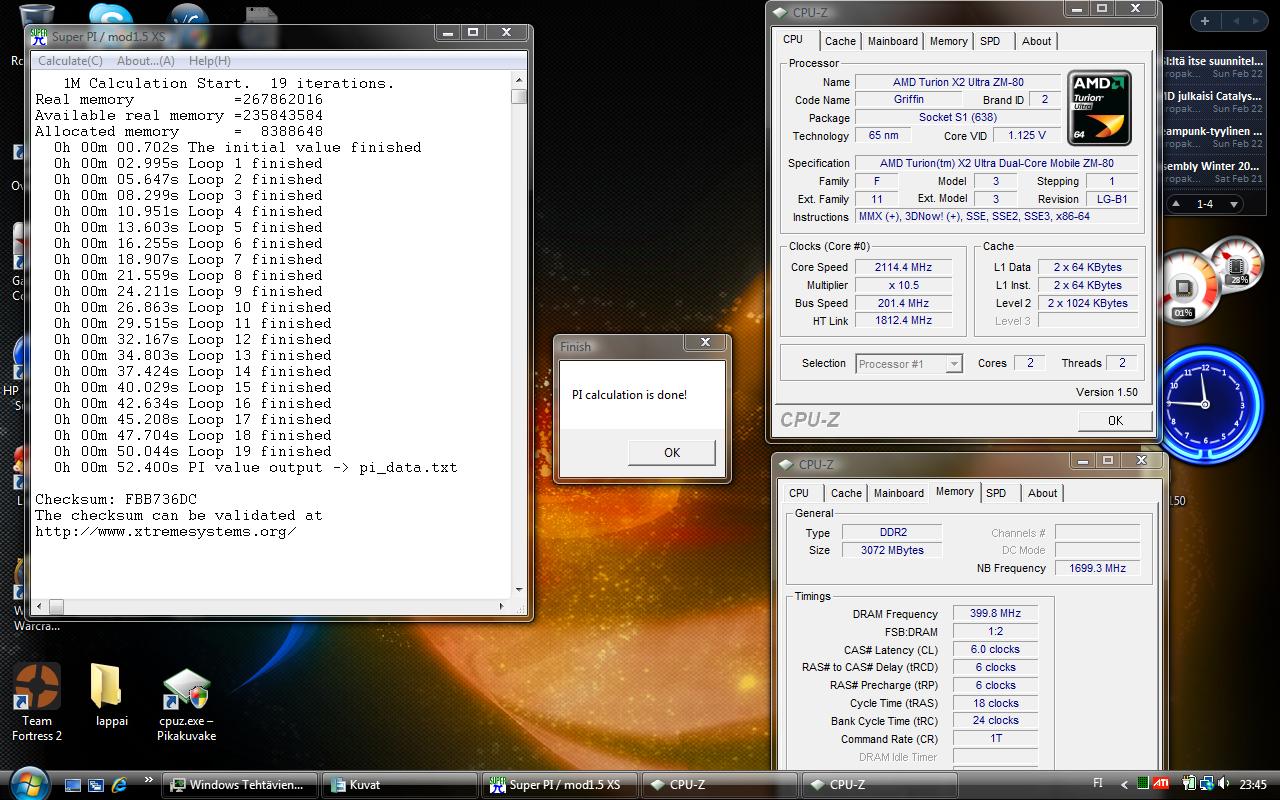Click the Core Speed value 2114.4 MHz
Screen dimensions: 1280x800
[902, 267]
